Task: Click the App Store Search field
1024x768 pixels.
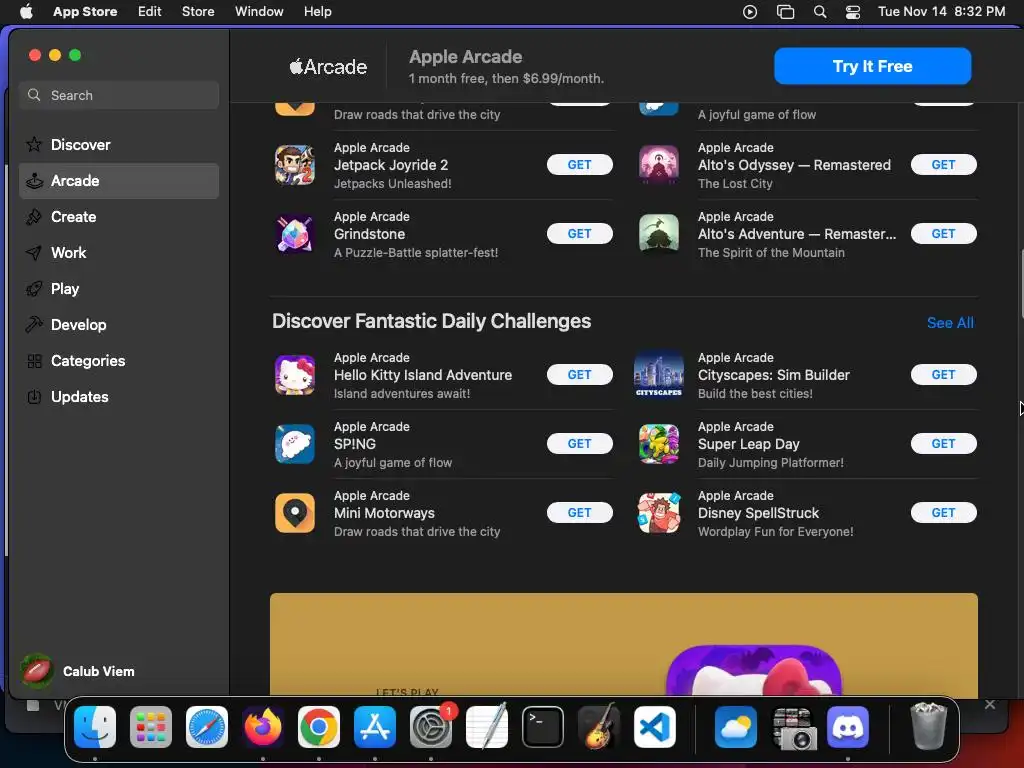Action: 119,95
